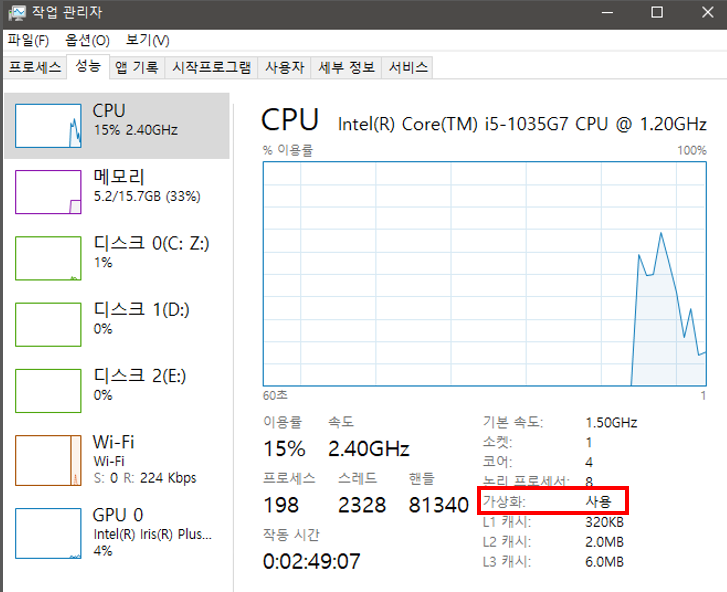This screenshot has height=592, width=727.
Task: Click the % 이용률 graph label
Action: click(288, 150)
